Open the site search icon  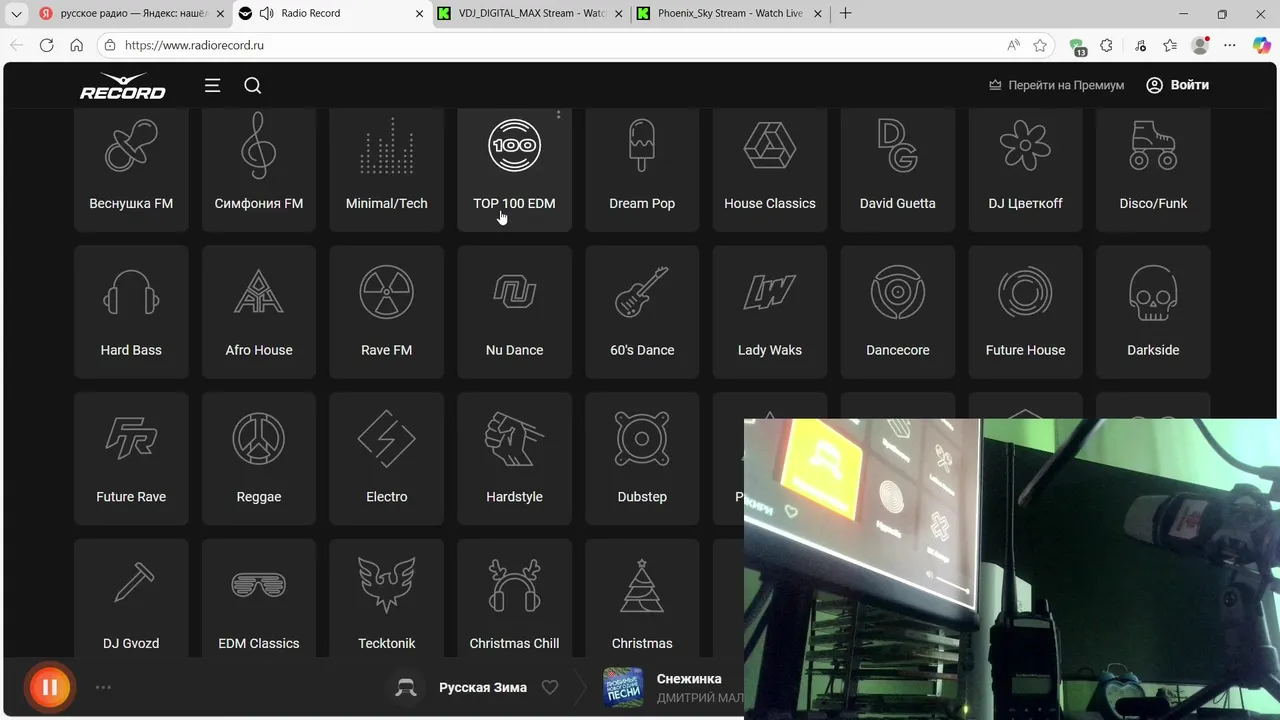coord(253,86)
